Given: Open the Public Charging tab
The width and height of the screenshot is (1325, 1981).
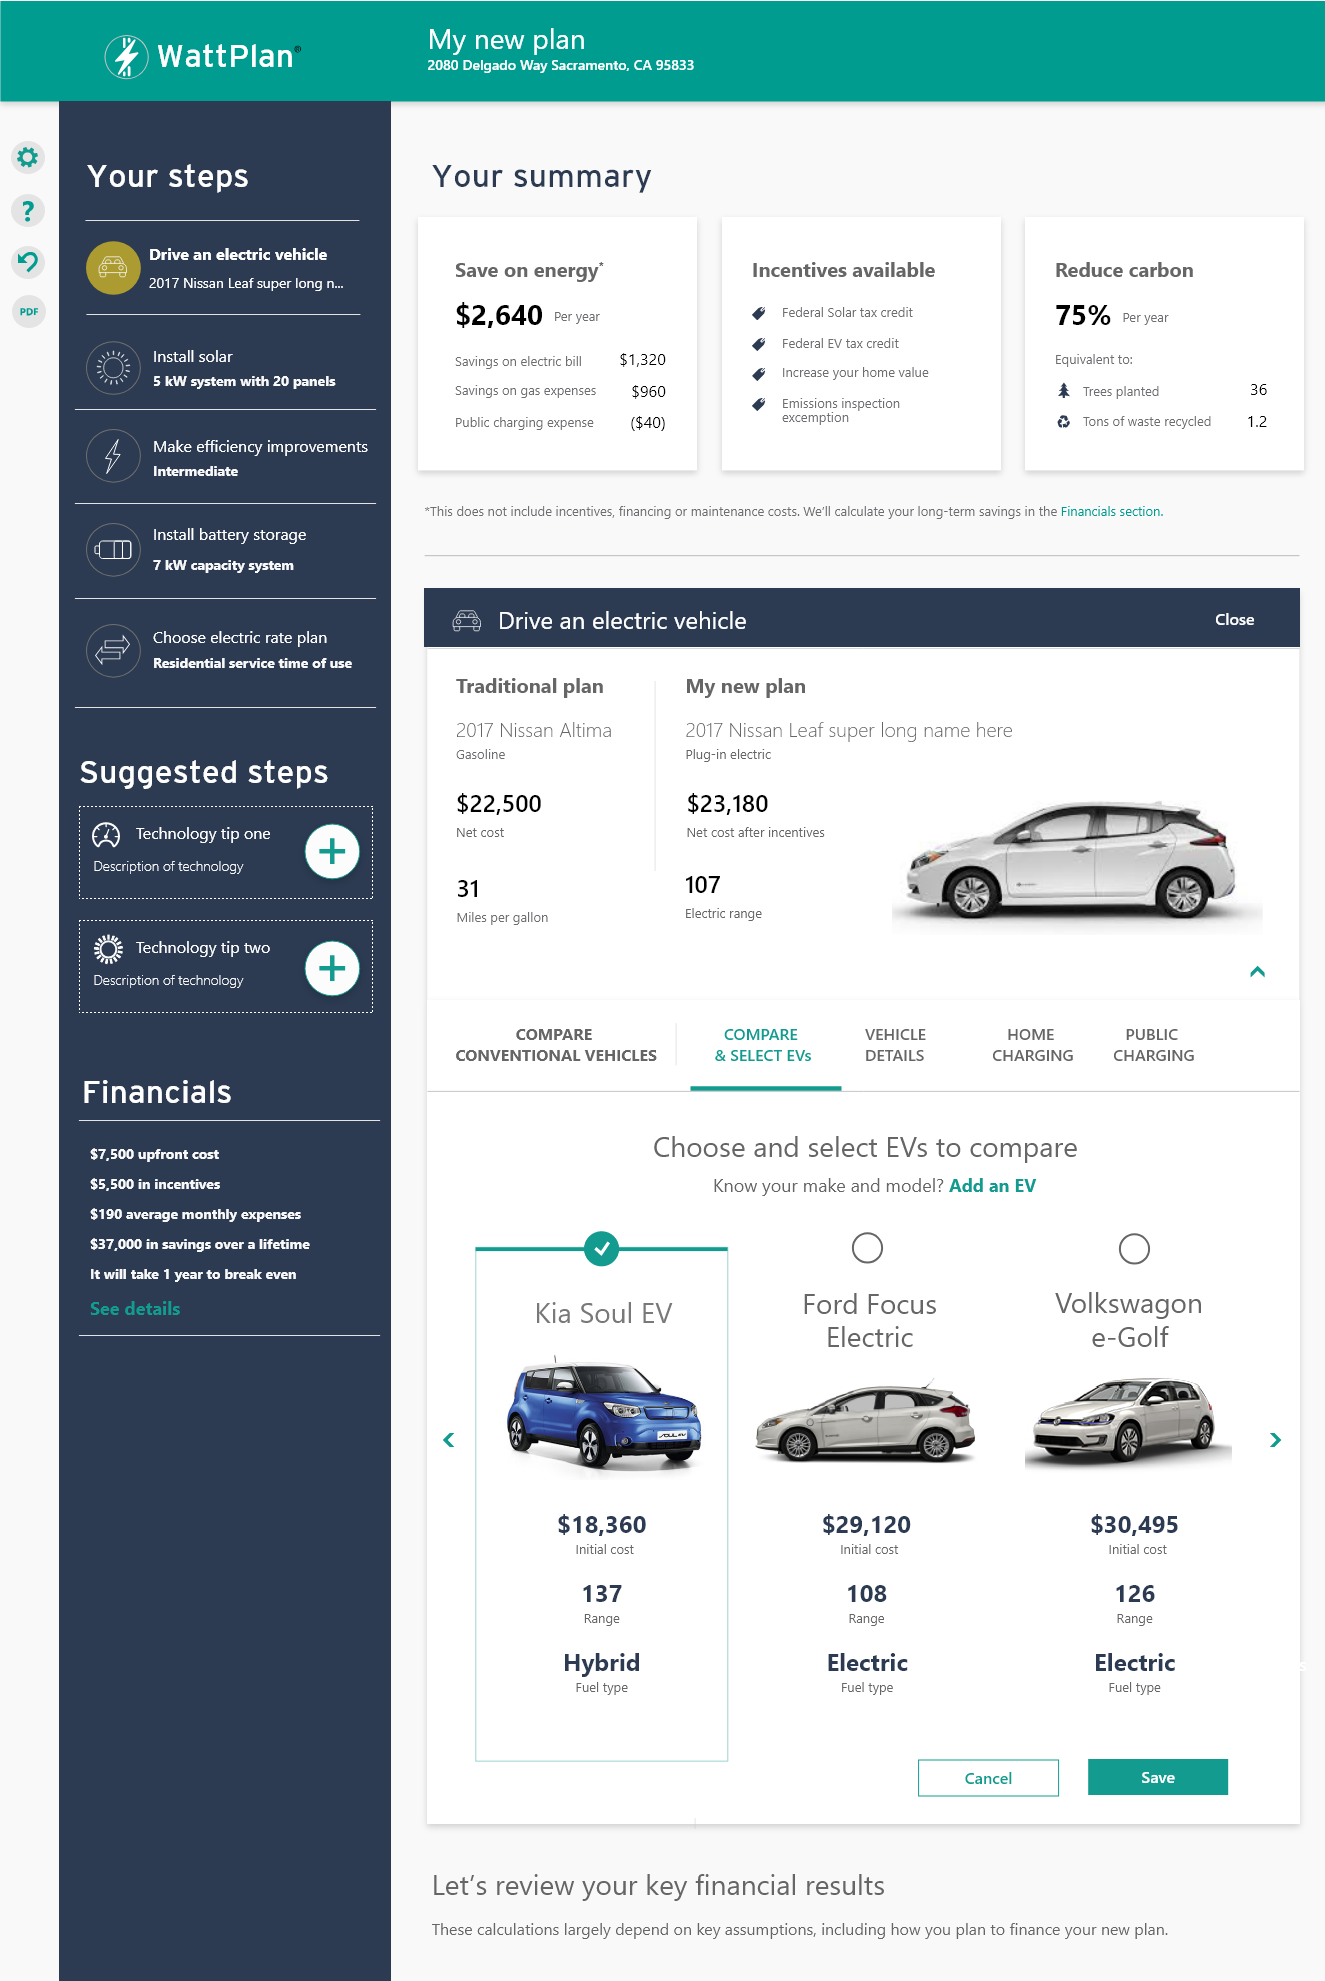Looking at the screenshot, I should pyautogui.click(x=1153, y=1045).
